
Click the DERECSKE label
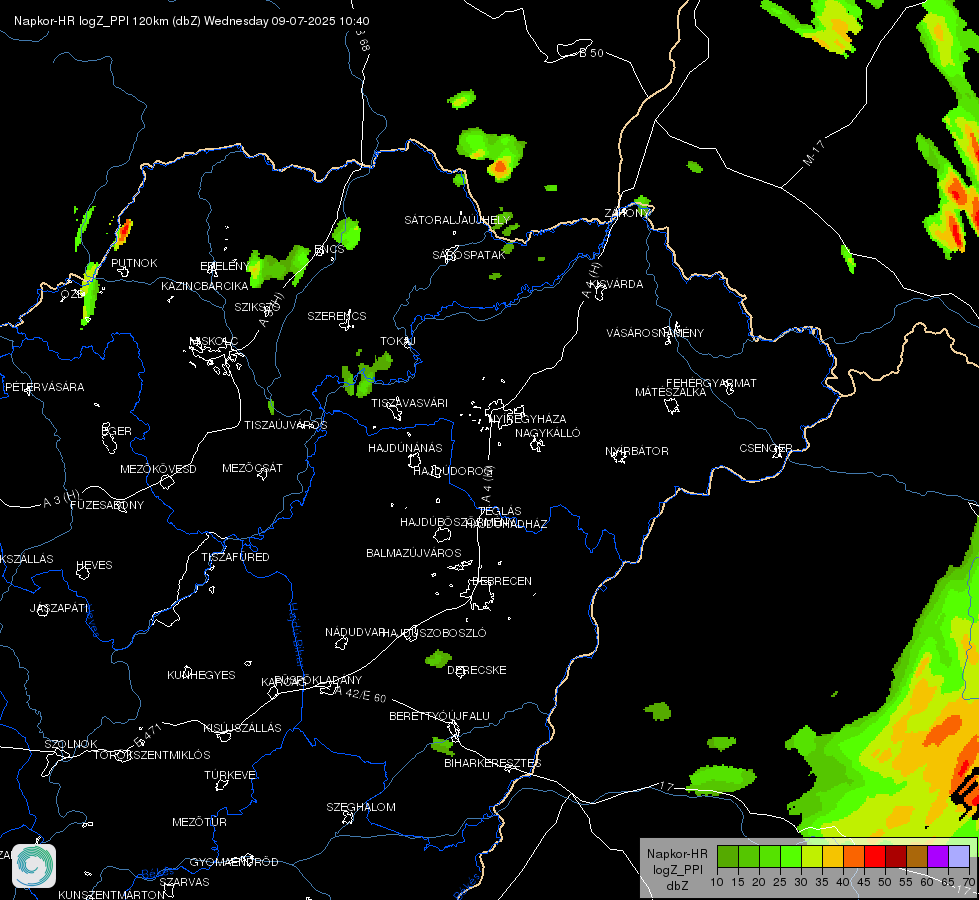(476, 670)
